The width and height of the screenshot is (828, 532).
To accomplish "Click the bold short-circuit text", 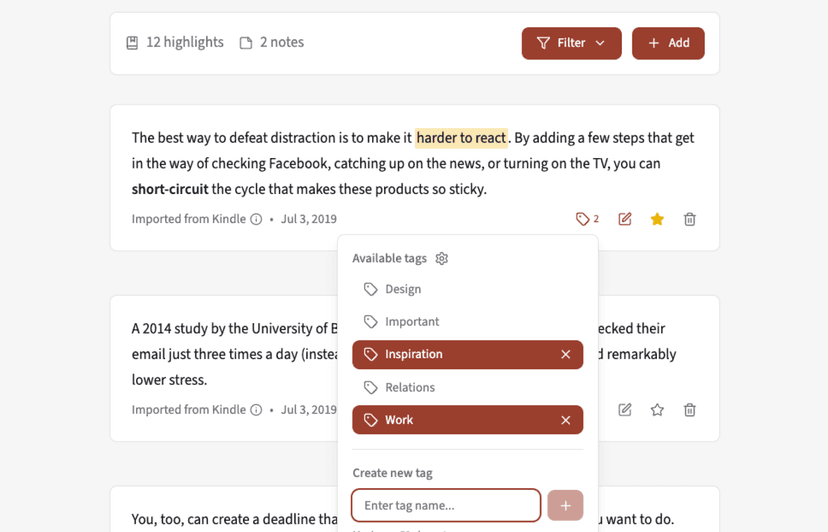I will pyautogui.click(x=170, y=189).
